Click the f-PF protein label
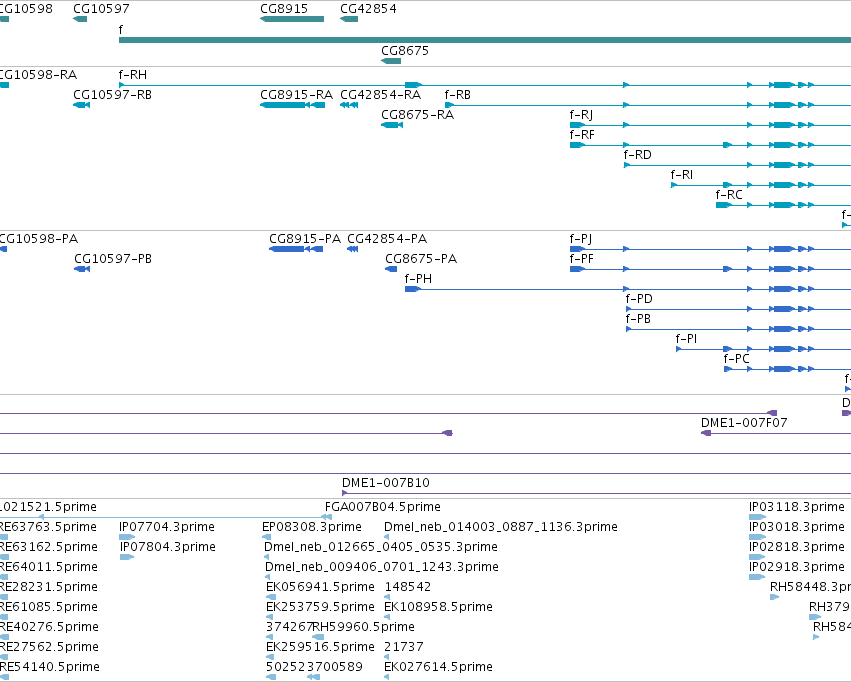 [x=582, y=259]
